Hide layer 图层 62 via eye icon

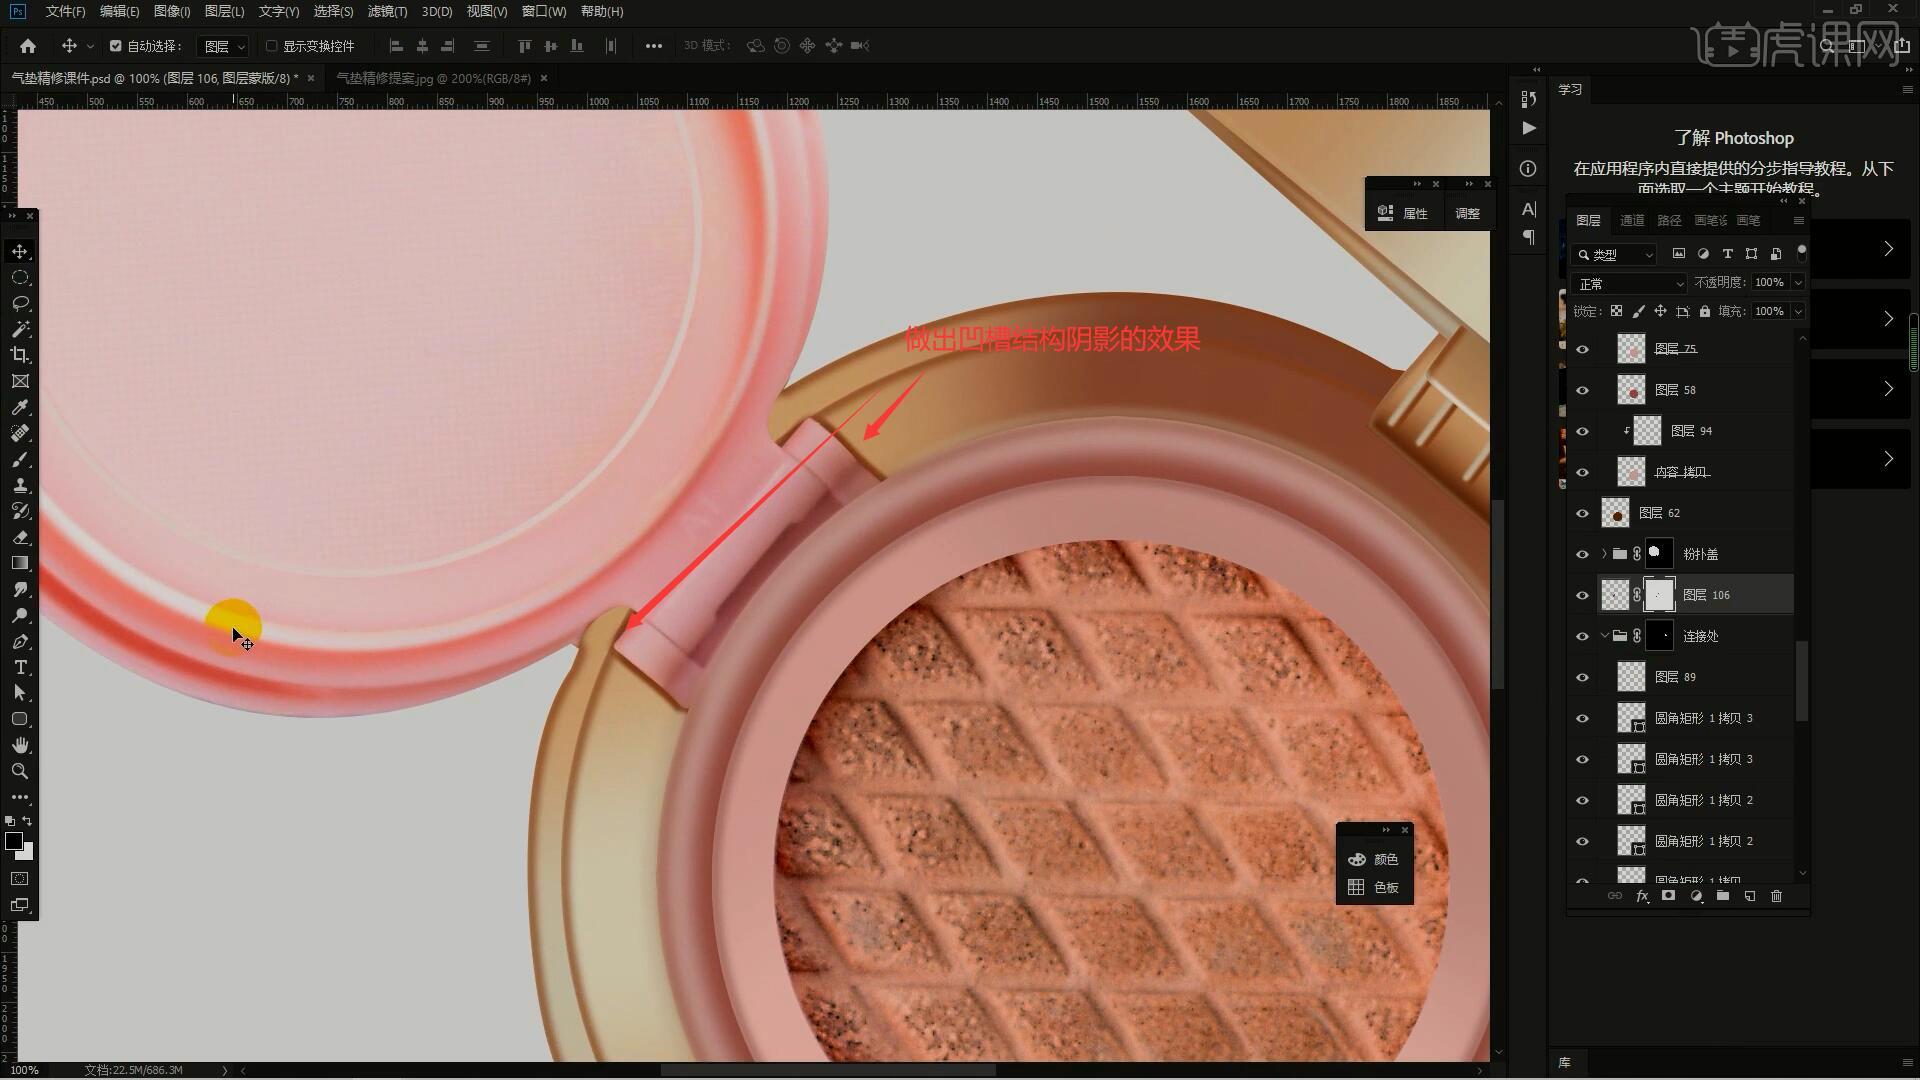pos(1582,513)
